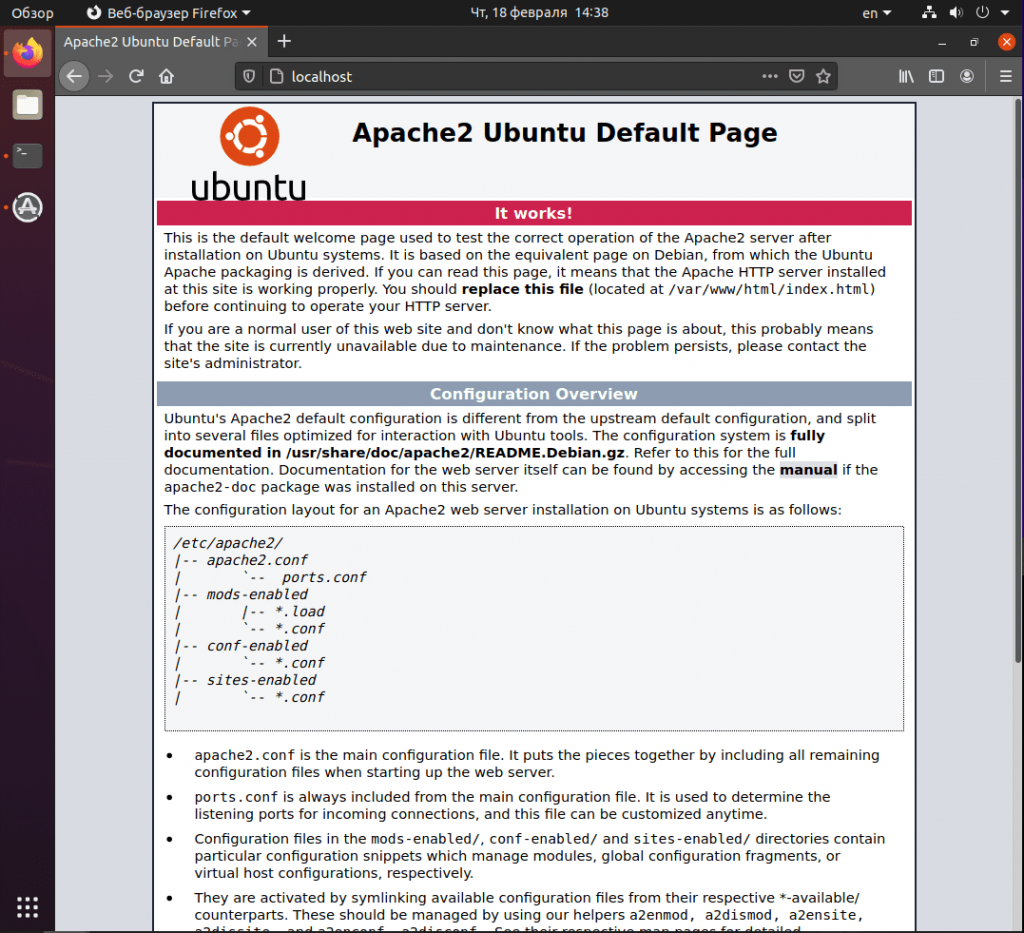Viewport: 1024px width, 933px height.
Task: Go to the Firefox home page
Action: pos(168,76)
